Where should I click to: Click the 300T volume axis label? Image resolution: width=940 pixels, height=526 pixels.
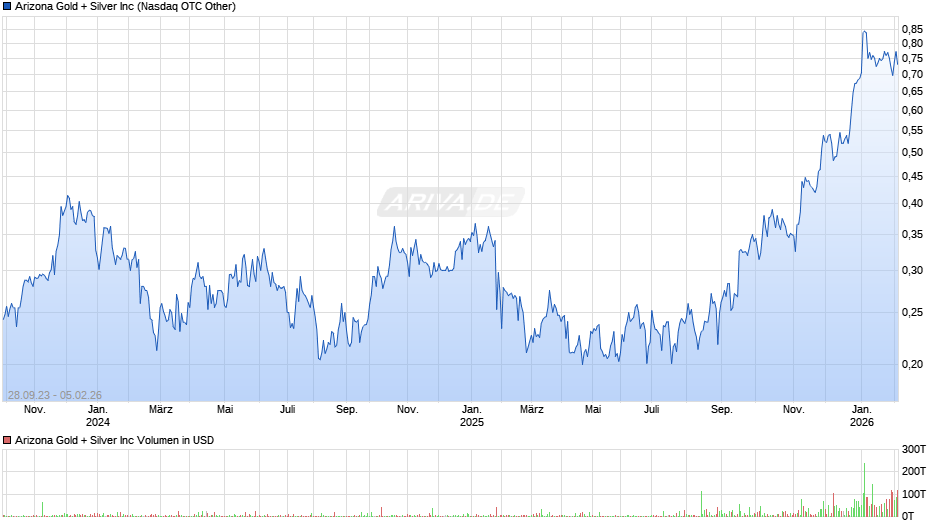pyautogui.click(x=914, y=449)
